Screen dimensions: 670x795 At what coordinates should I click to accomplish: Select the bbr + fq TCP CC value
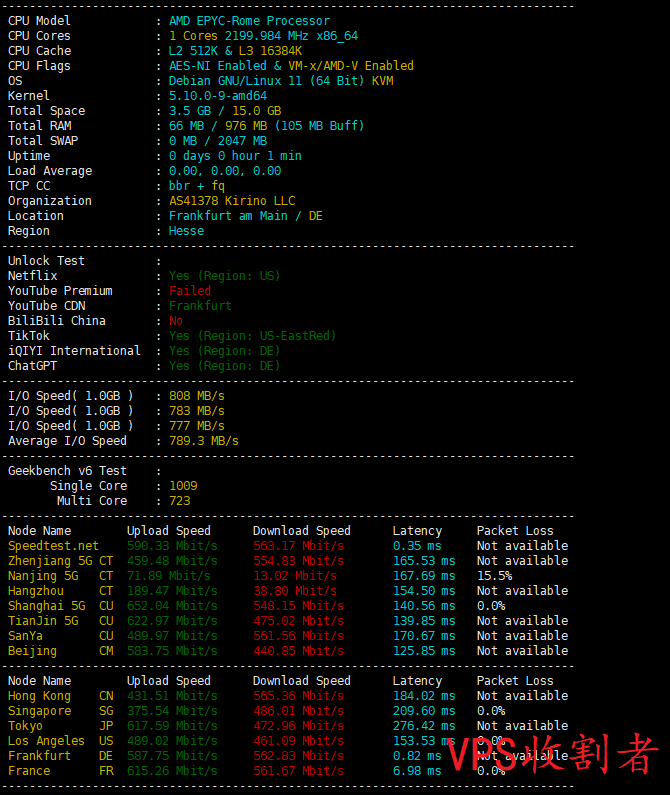click(197, 186)
